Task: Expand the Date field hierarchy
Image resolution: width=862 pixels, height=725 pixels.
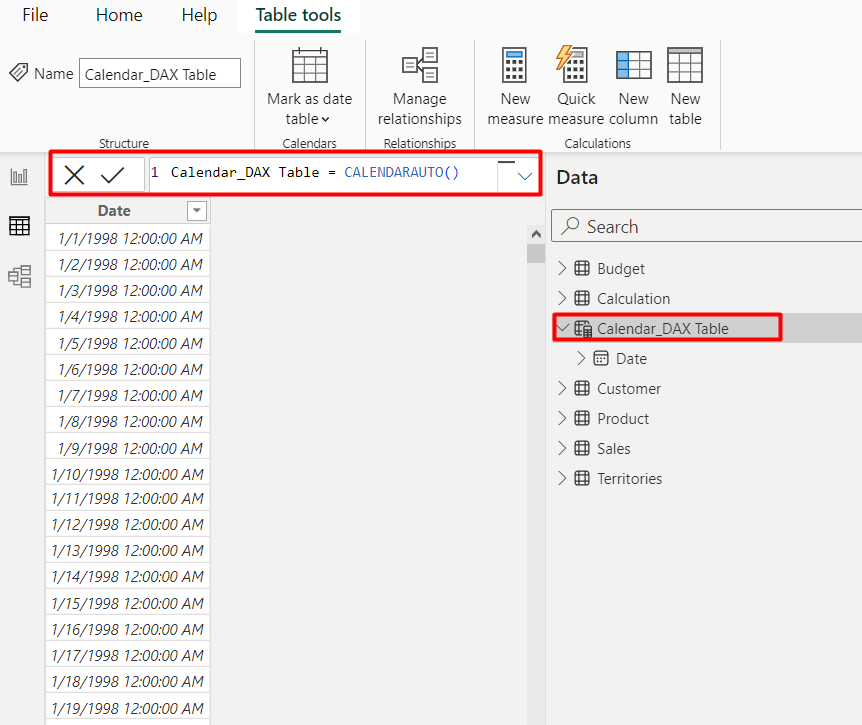Action: (x=581, y=358)
